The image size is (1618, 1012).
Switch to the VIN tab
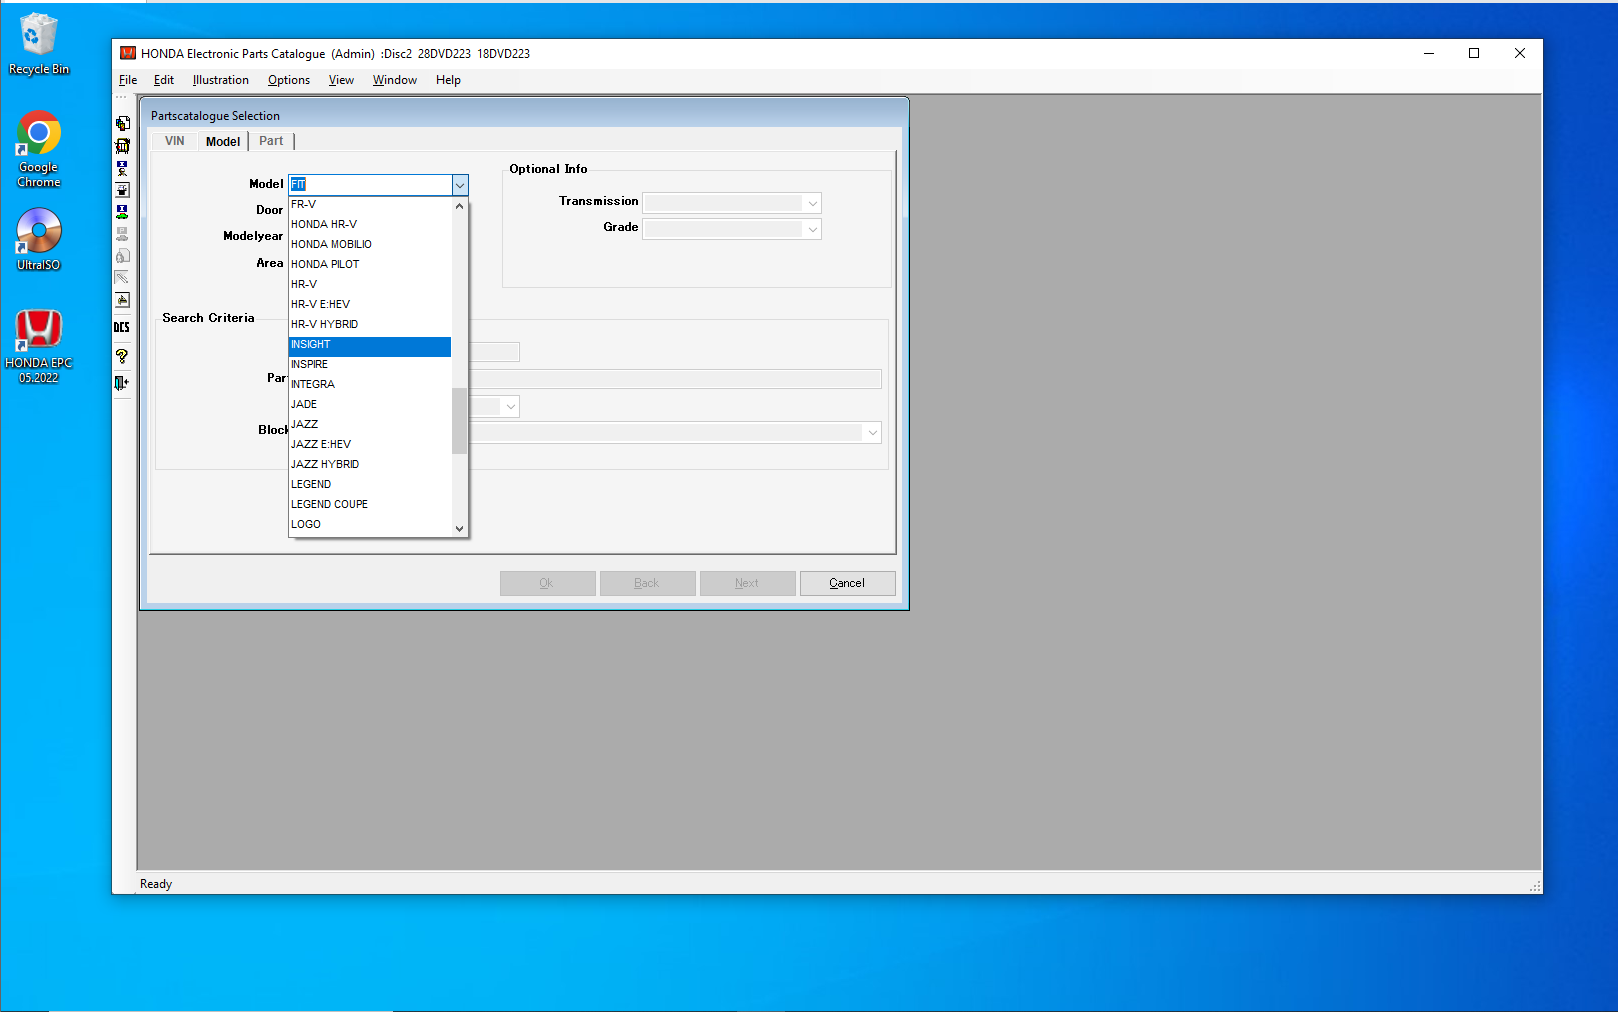pos(175,141)
